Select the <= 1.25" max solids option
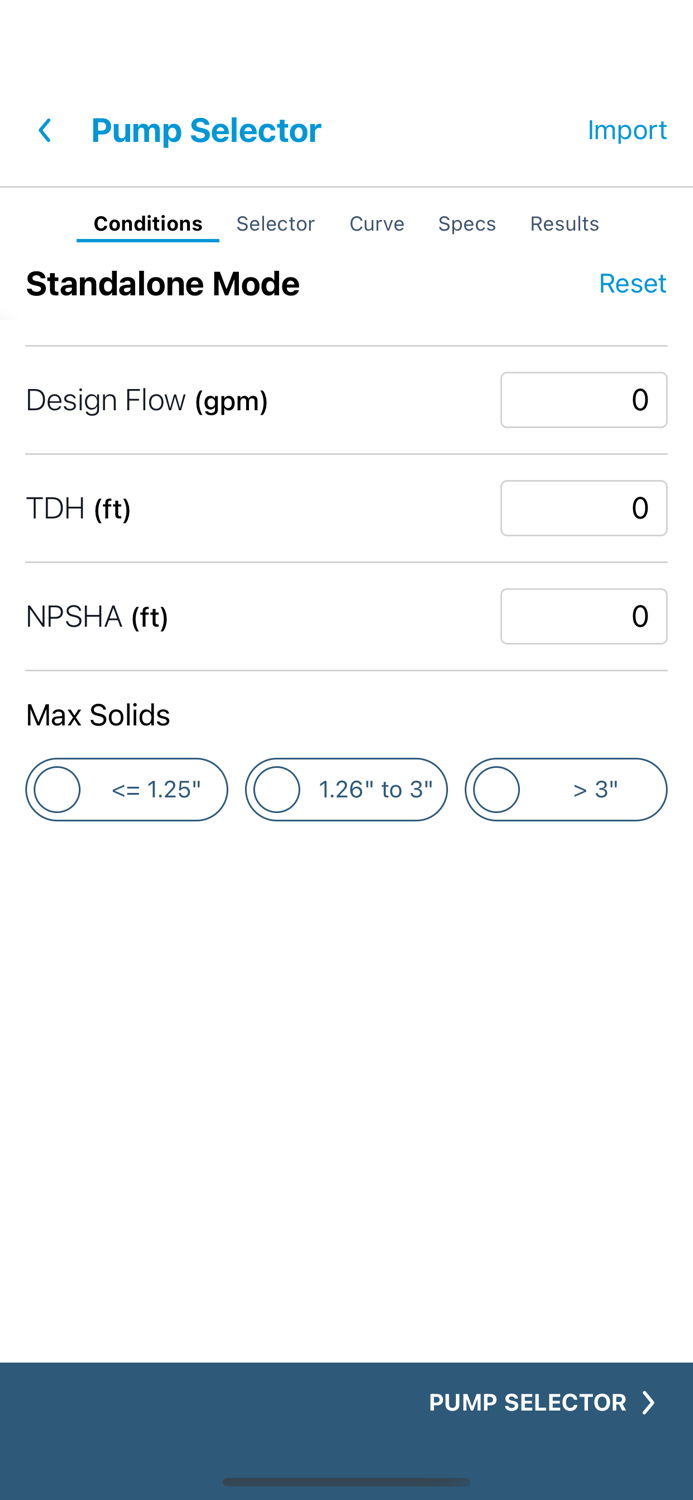693x1500 pixels. tap(127, 789)
